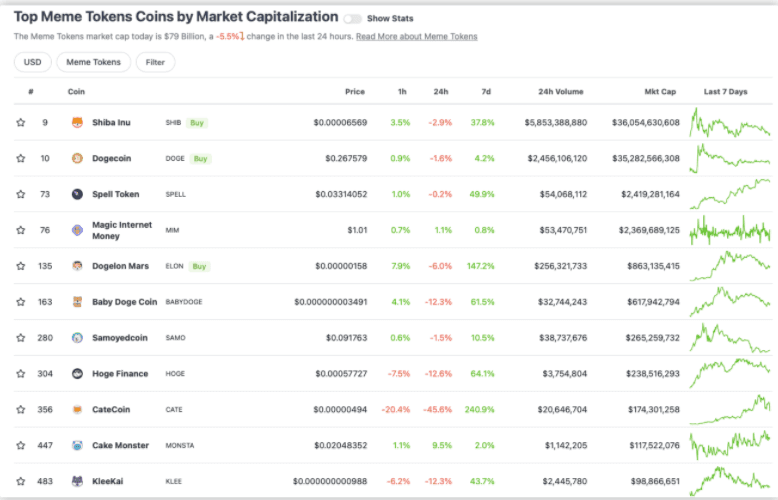Screen dimensions: 778x500
Task: Sort by Mkt Cap column header
Action: [660, 92]
